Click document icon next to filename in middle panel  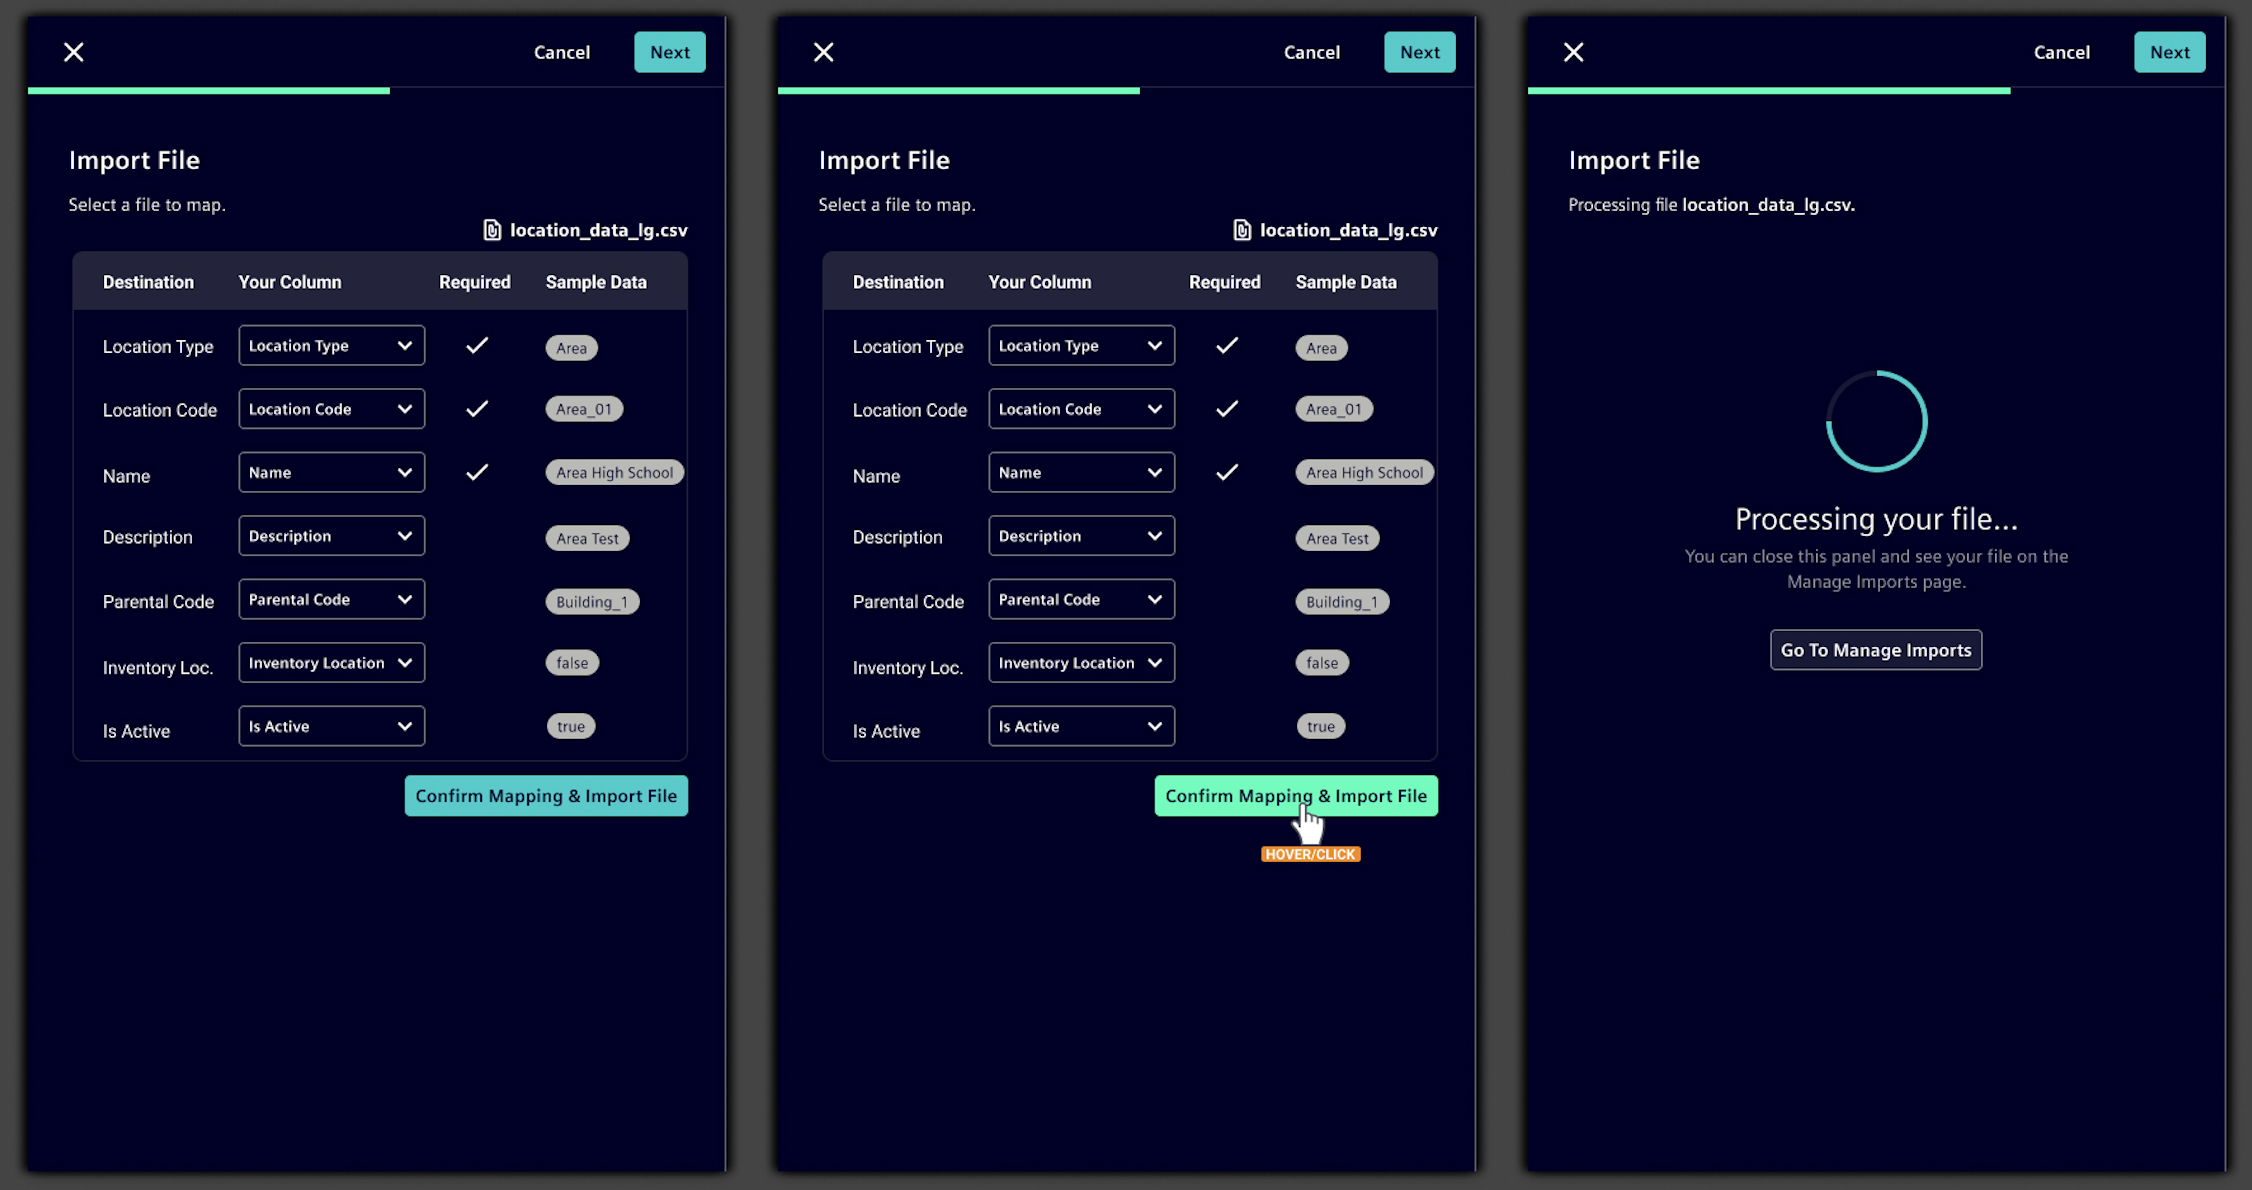1242,230
